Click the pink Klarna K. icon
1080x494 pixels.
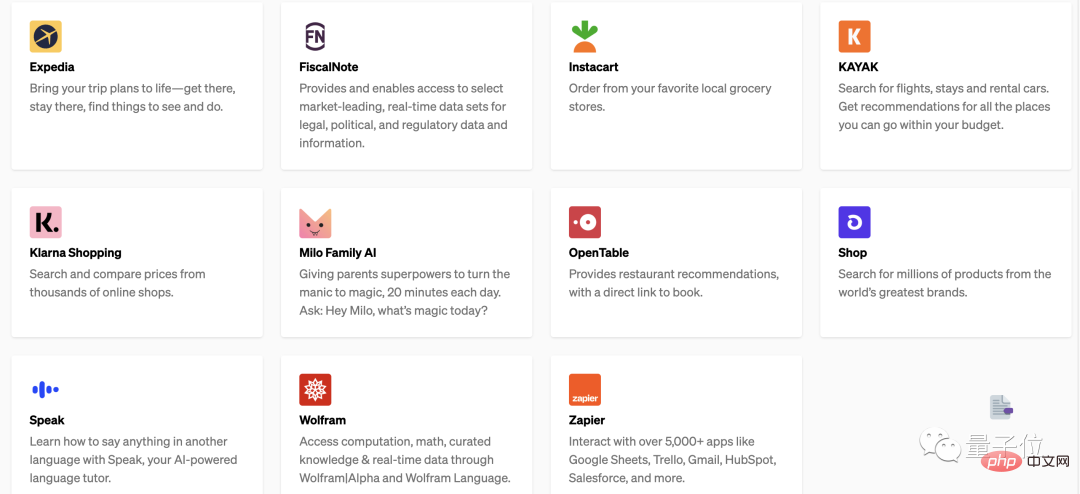45,222
